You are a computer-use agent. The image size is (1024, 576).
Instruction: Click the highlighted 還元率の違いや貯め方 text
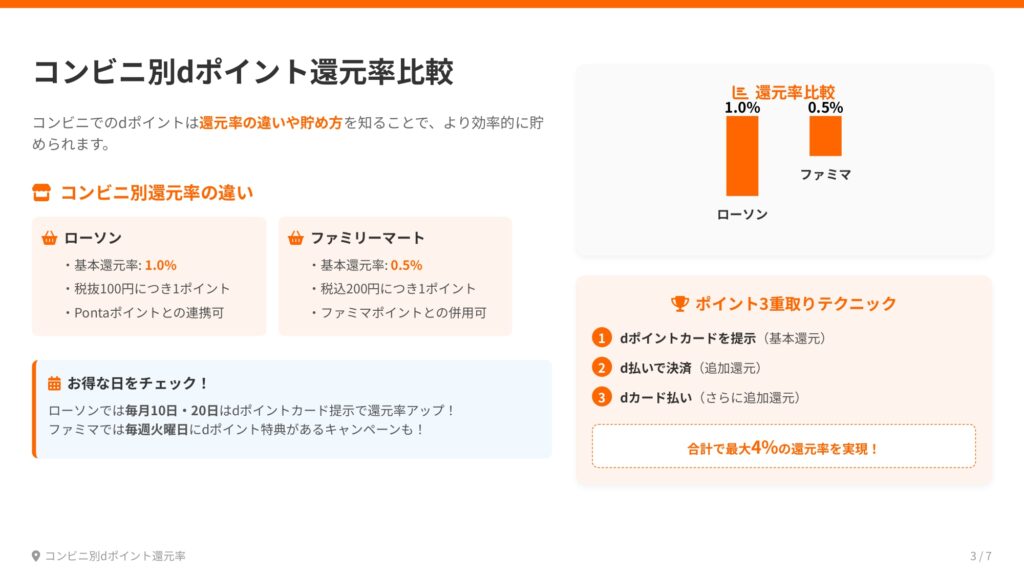pos(270,122)
